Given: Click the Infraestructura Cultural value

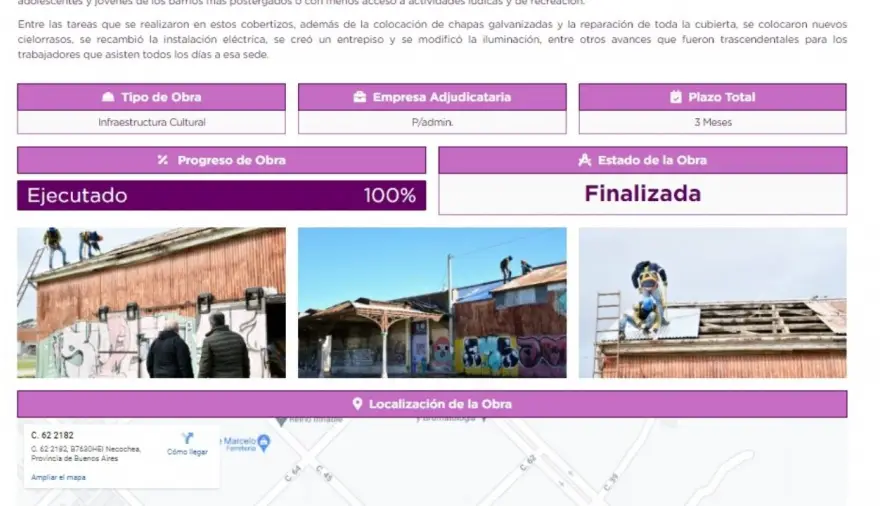Looking at the screenshot, I should [x=152, y=122].
